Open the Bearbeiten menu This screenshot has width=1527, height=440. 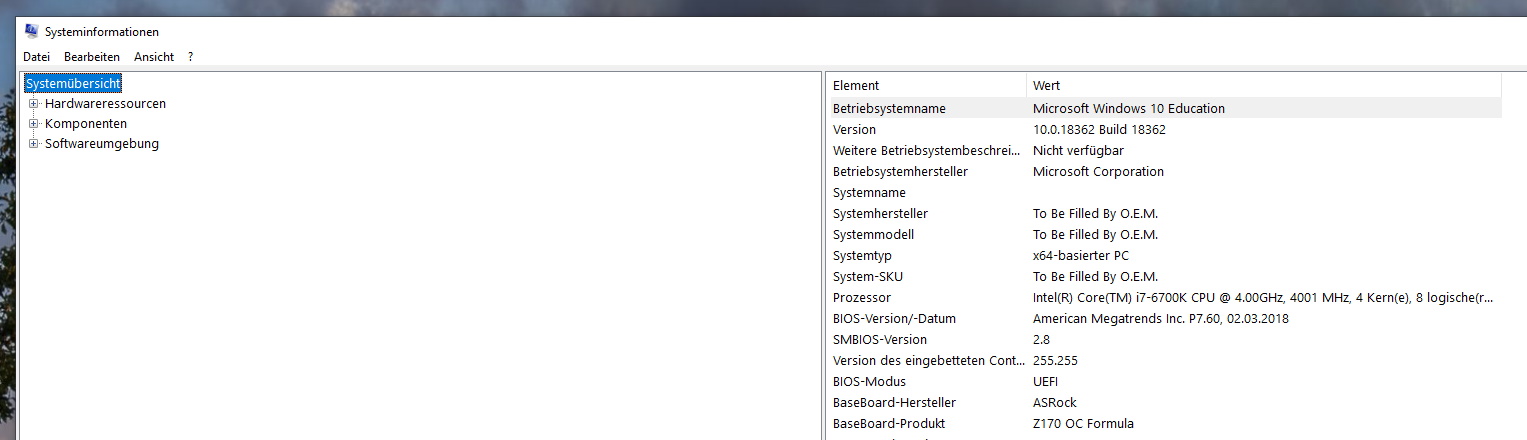pos(92,57)
